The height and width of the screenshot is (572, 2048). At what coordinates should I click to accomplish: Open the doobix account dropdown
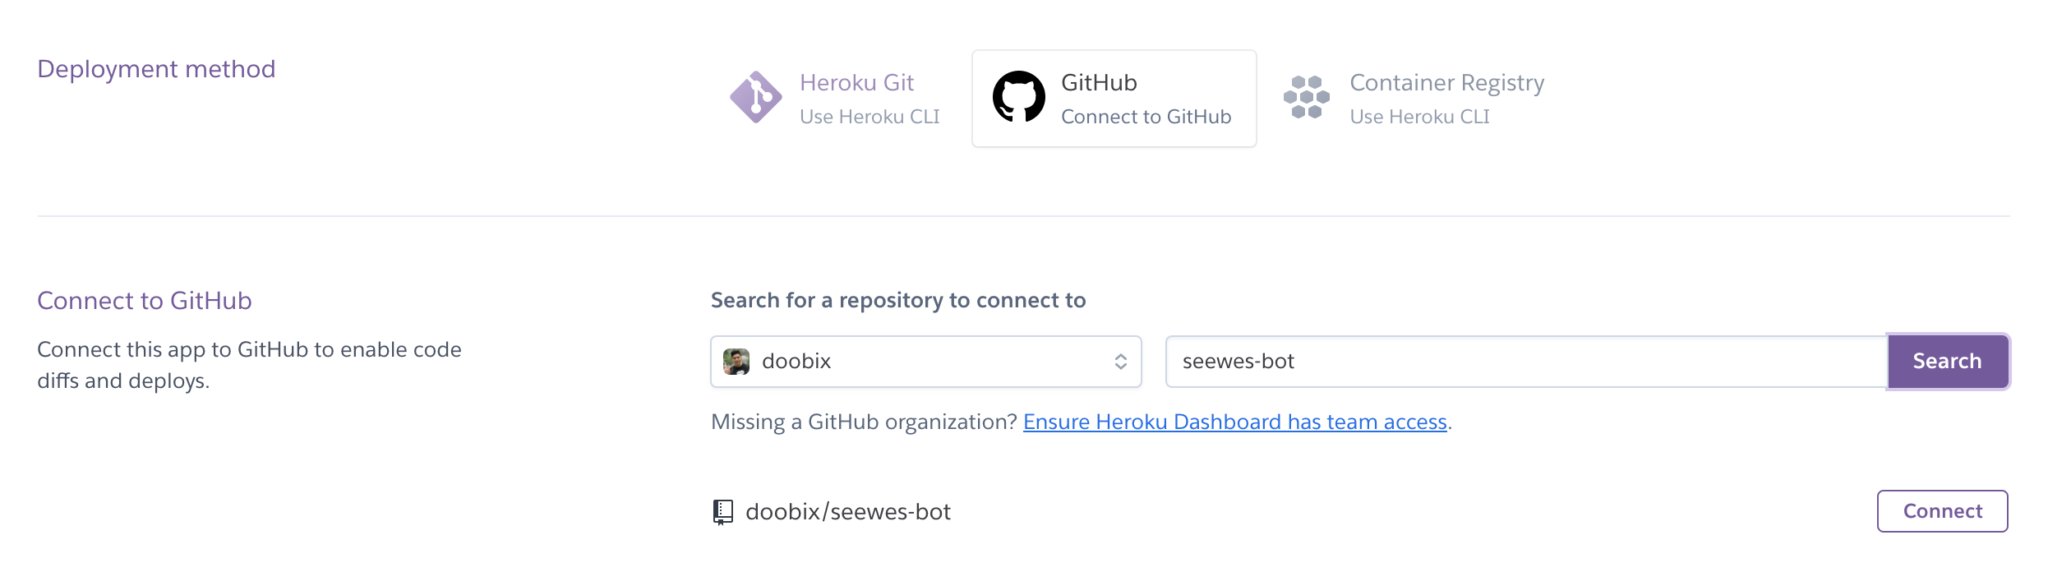click(x=926, y=361)
